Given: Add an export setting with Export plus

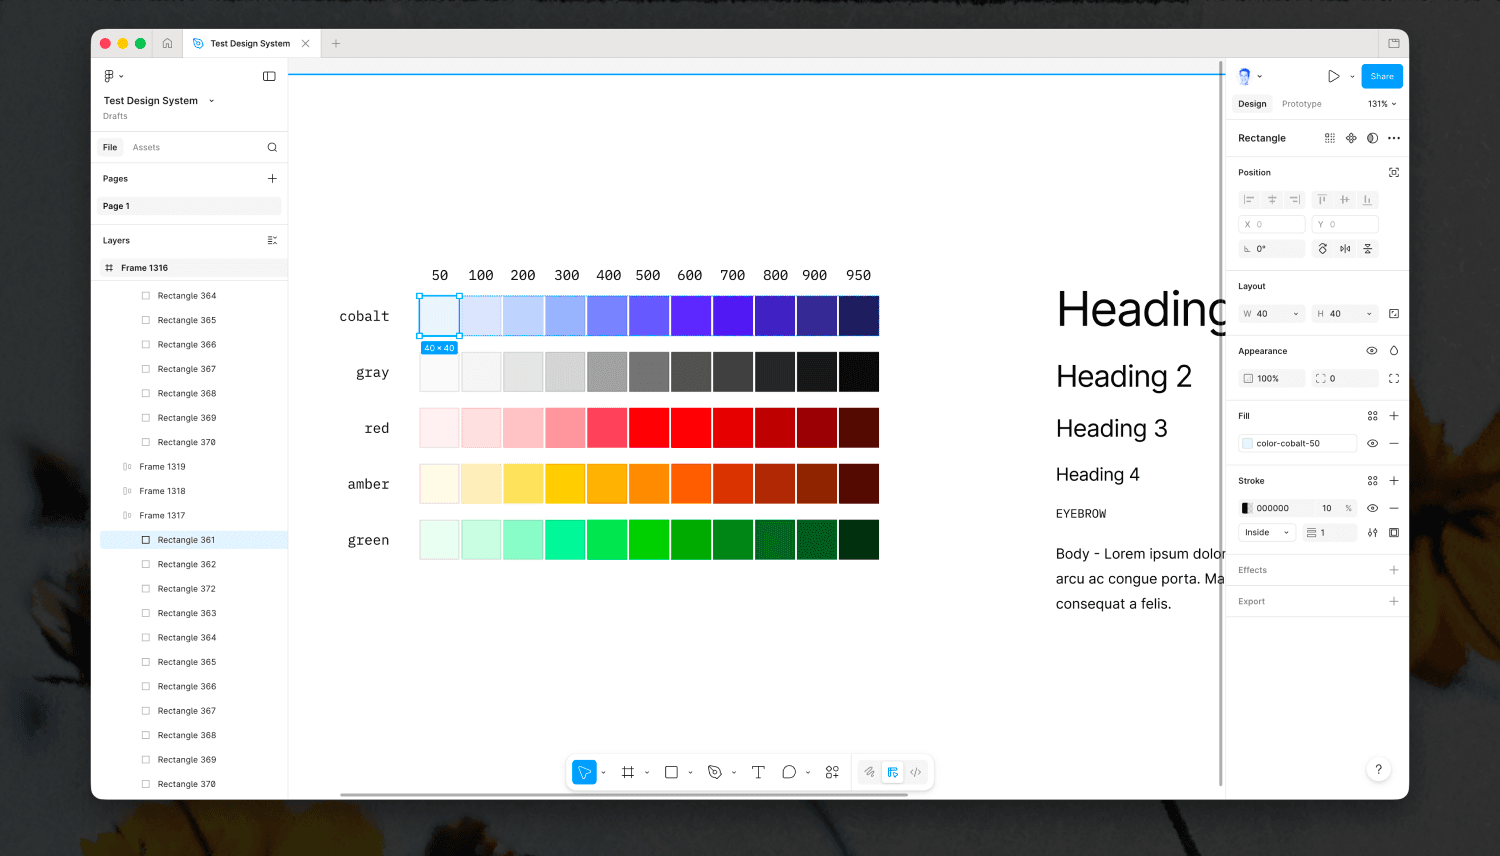Looking at the screenshot, I should [x=1394, y=601].
